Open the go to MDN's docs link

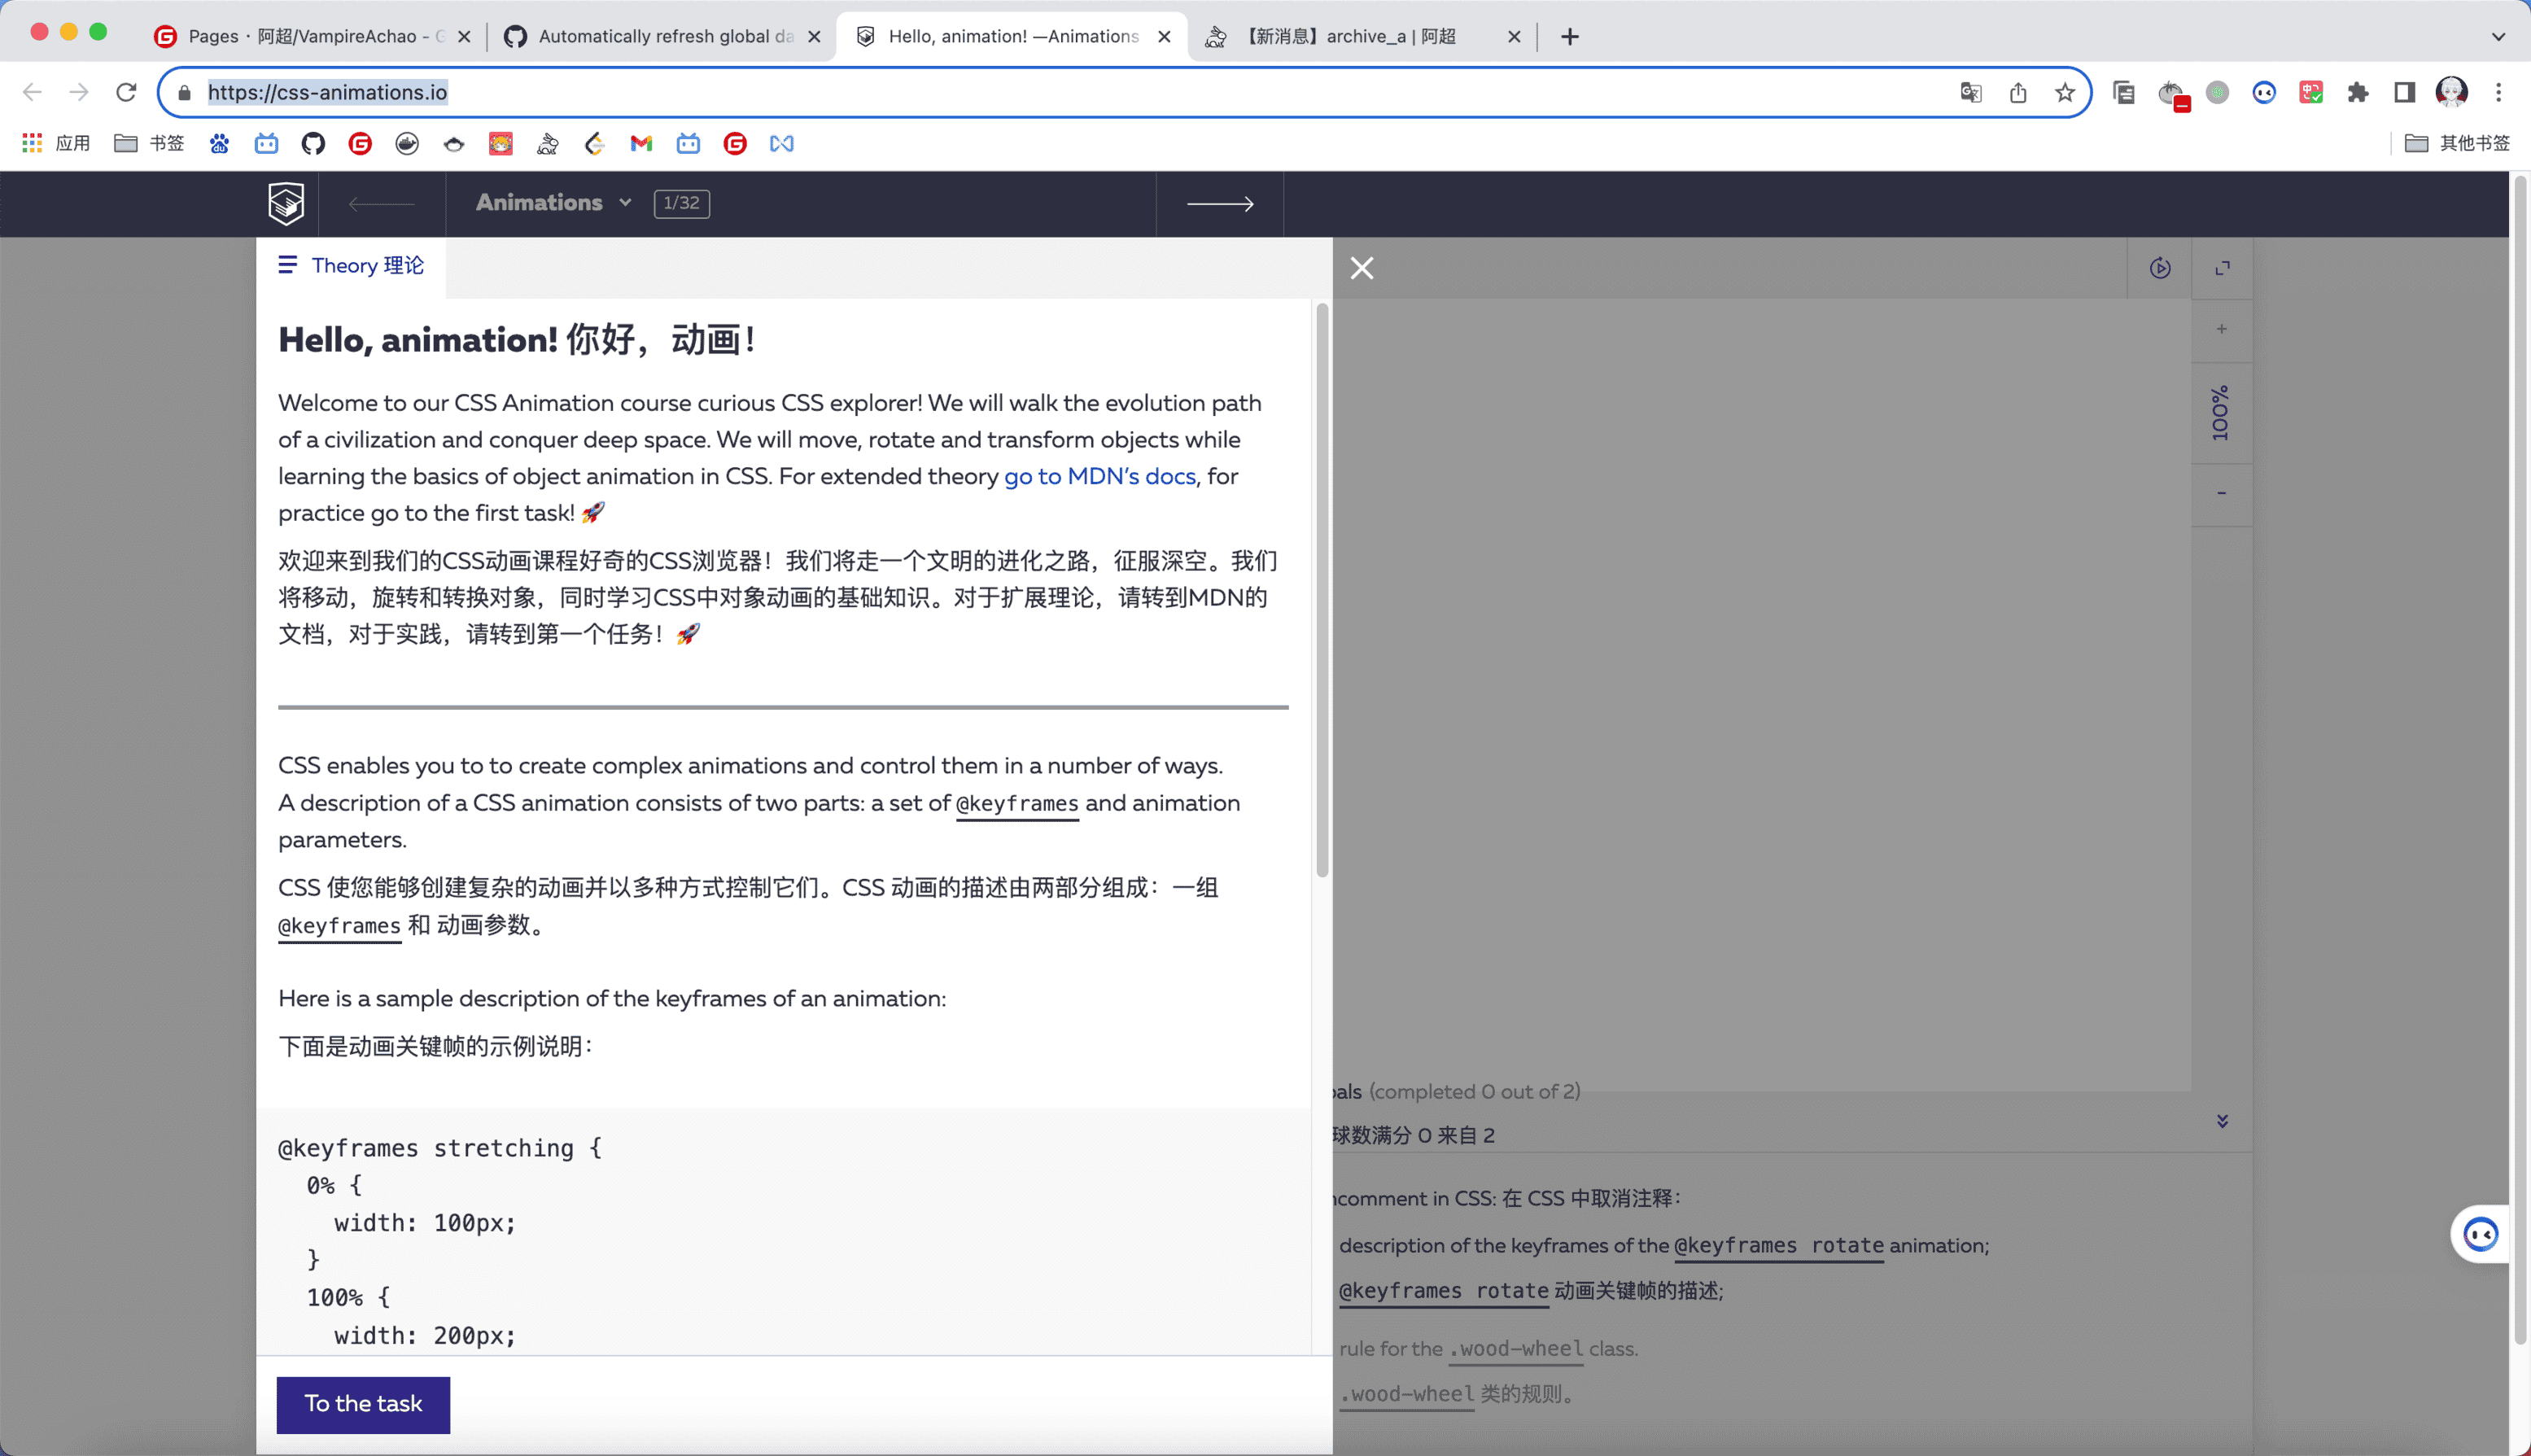click(x=1099, y=477)
